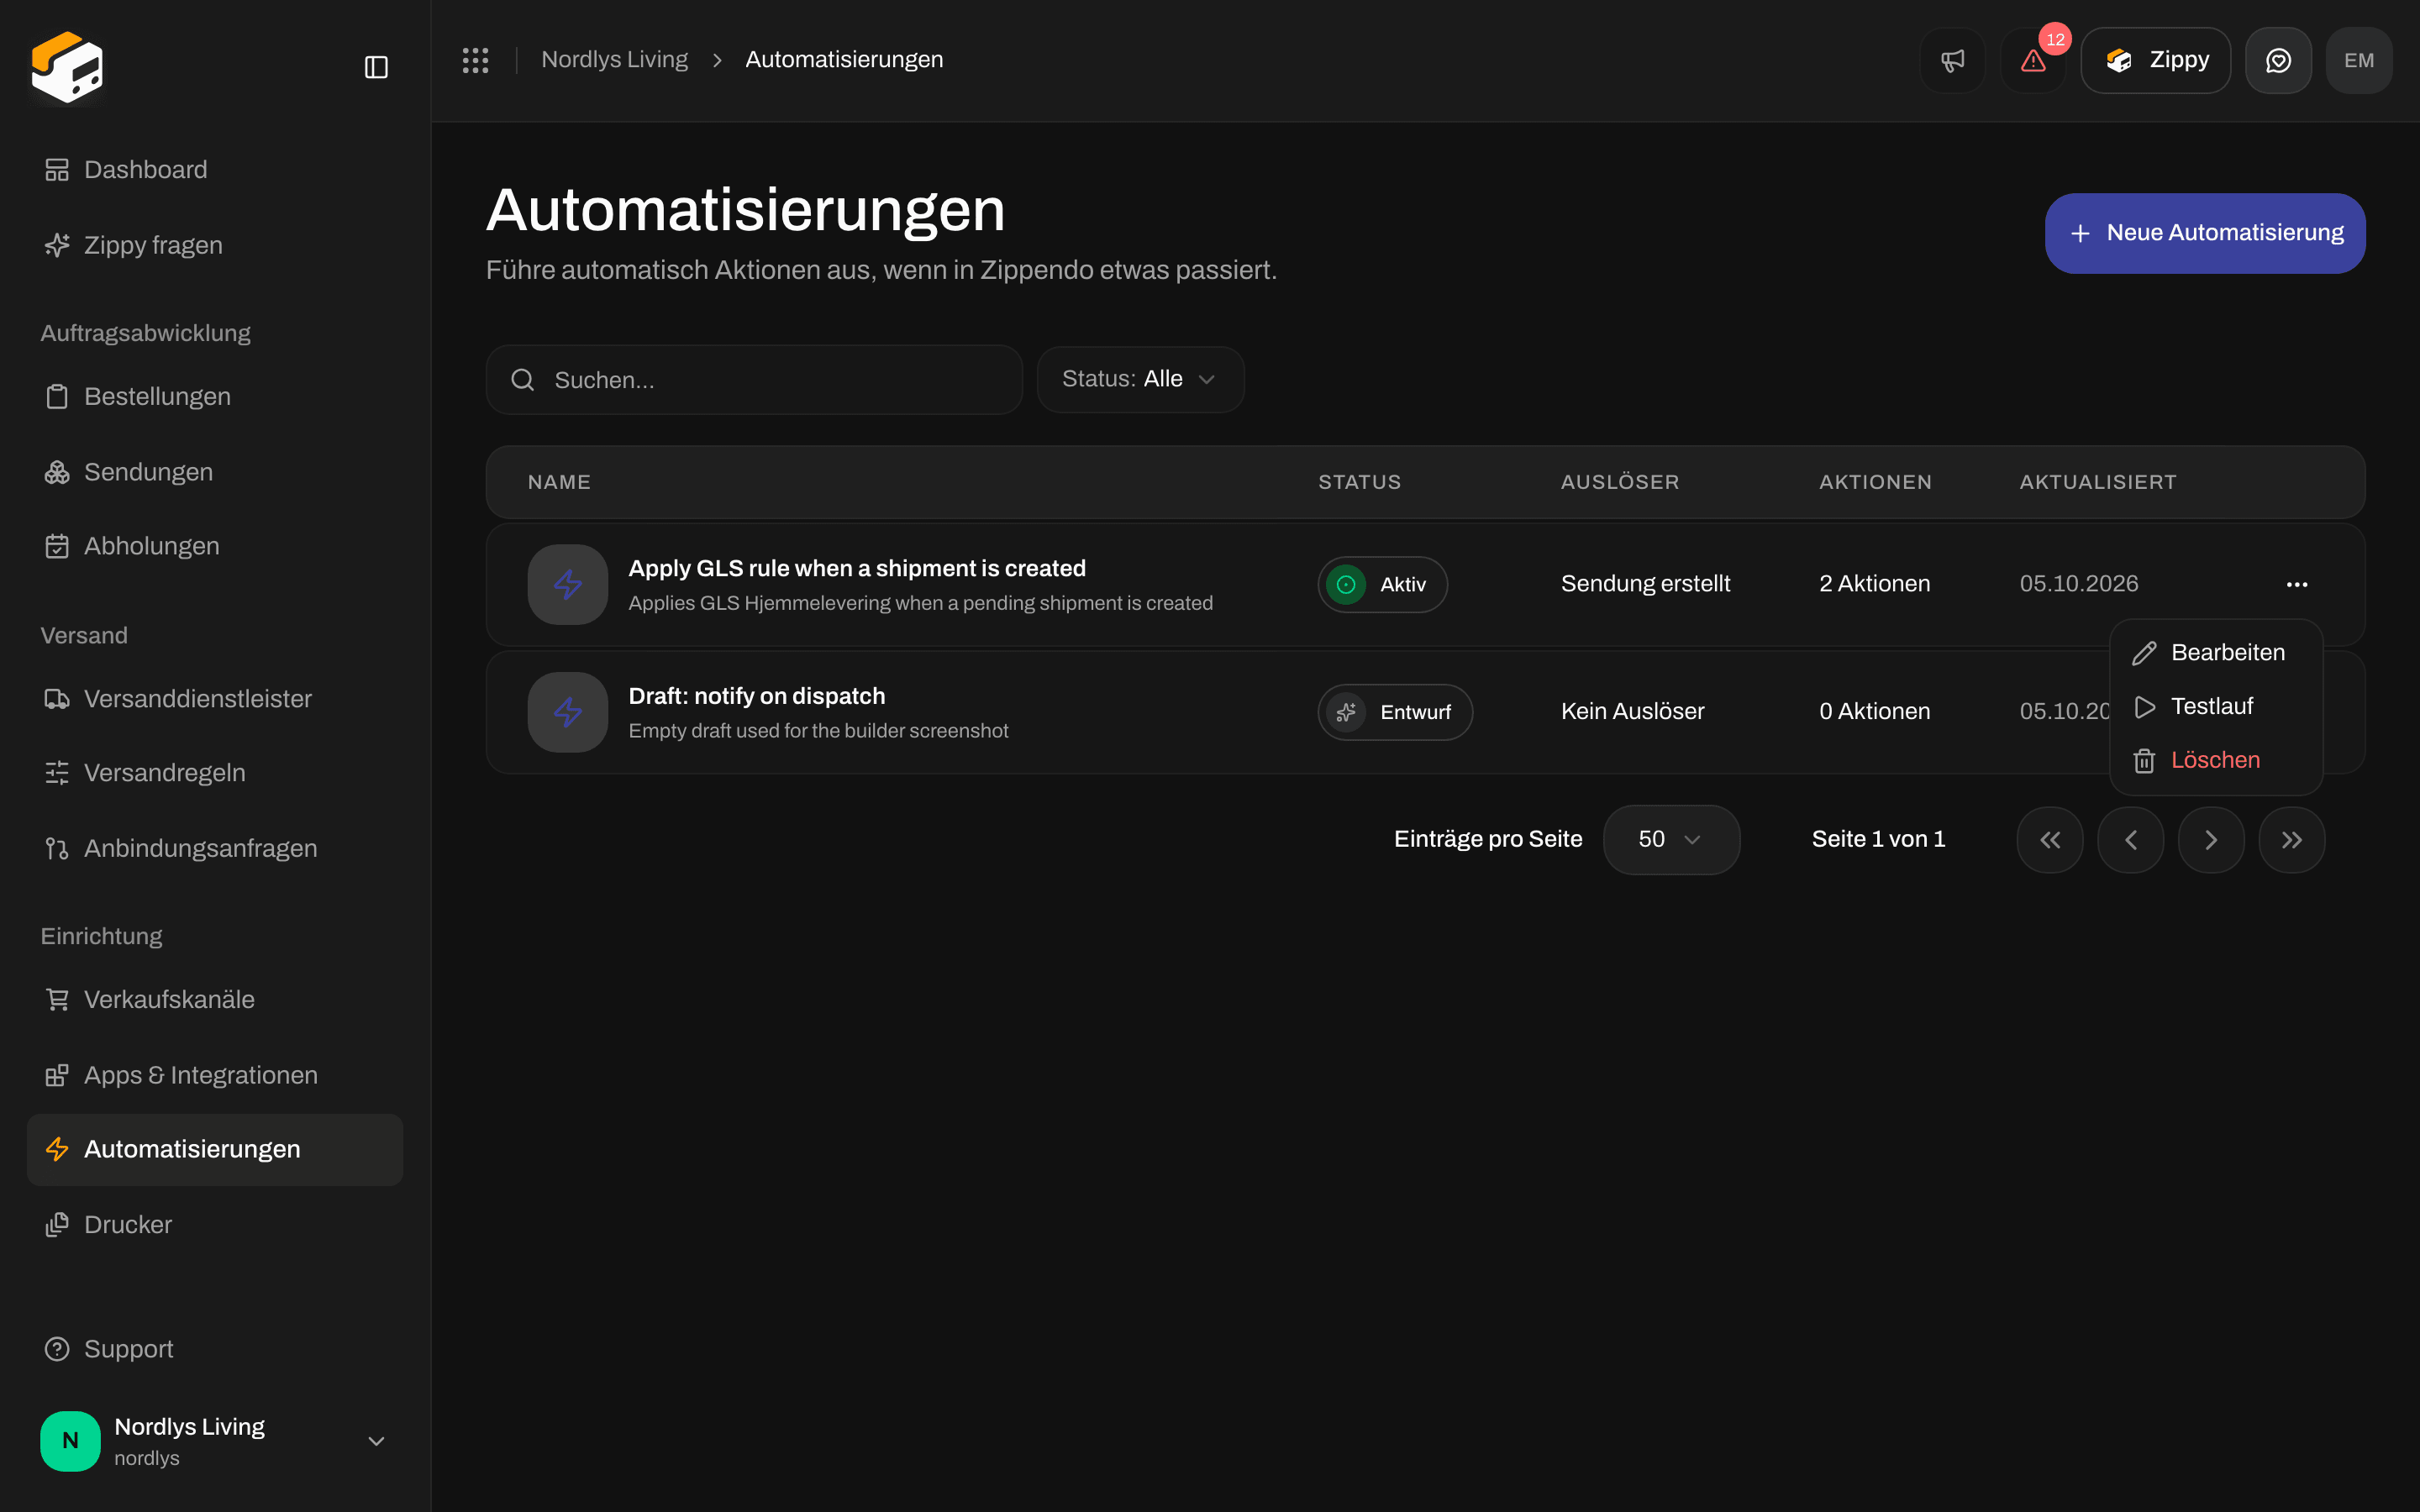Screen dimensions: 2420x1512
Task: Open Bestellungen in the sidebar
Action: point(215,396)
